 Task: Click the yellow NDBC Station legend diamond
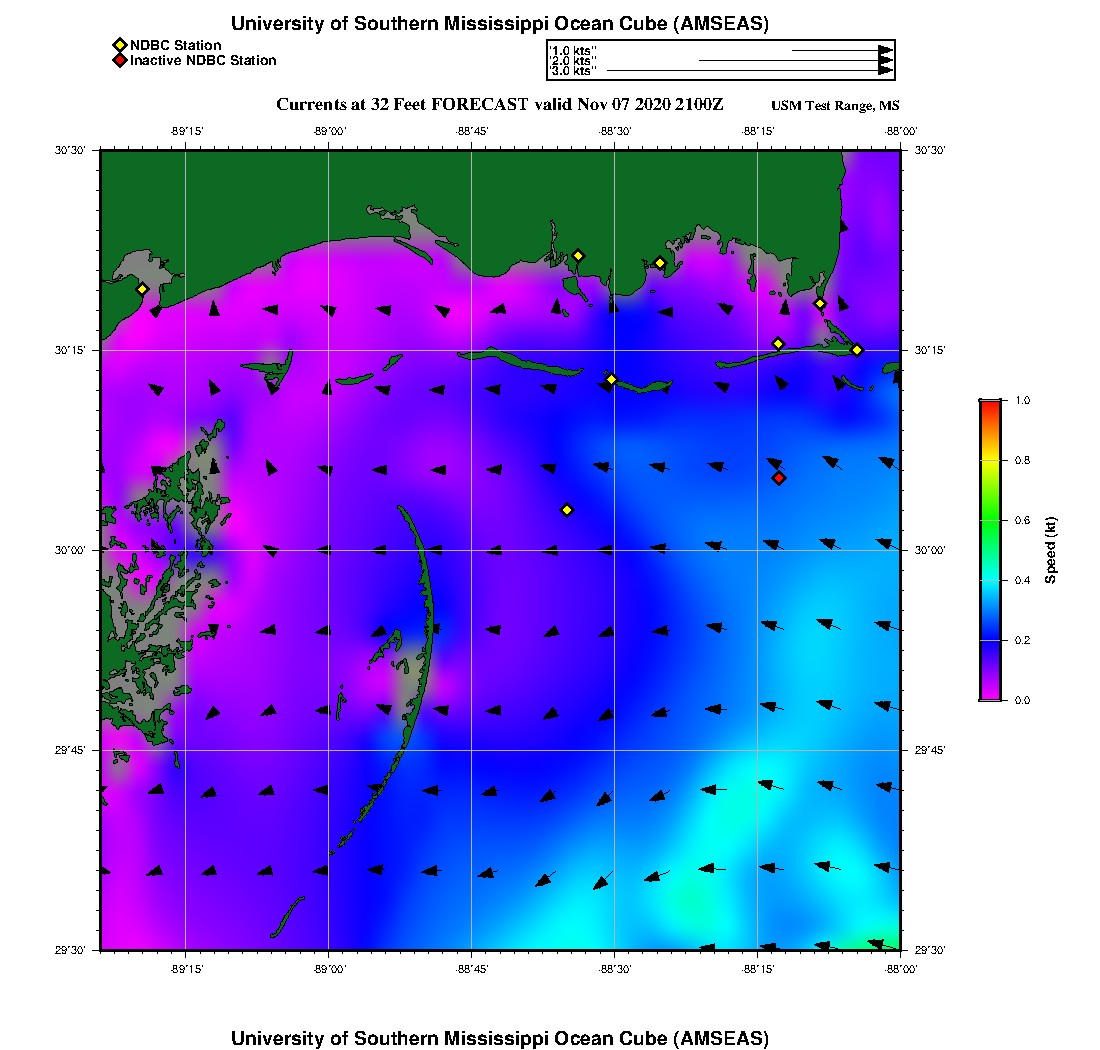pos(119,46)
